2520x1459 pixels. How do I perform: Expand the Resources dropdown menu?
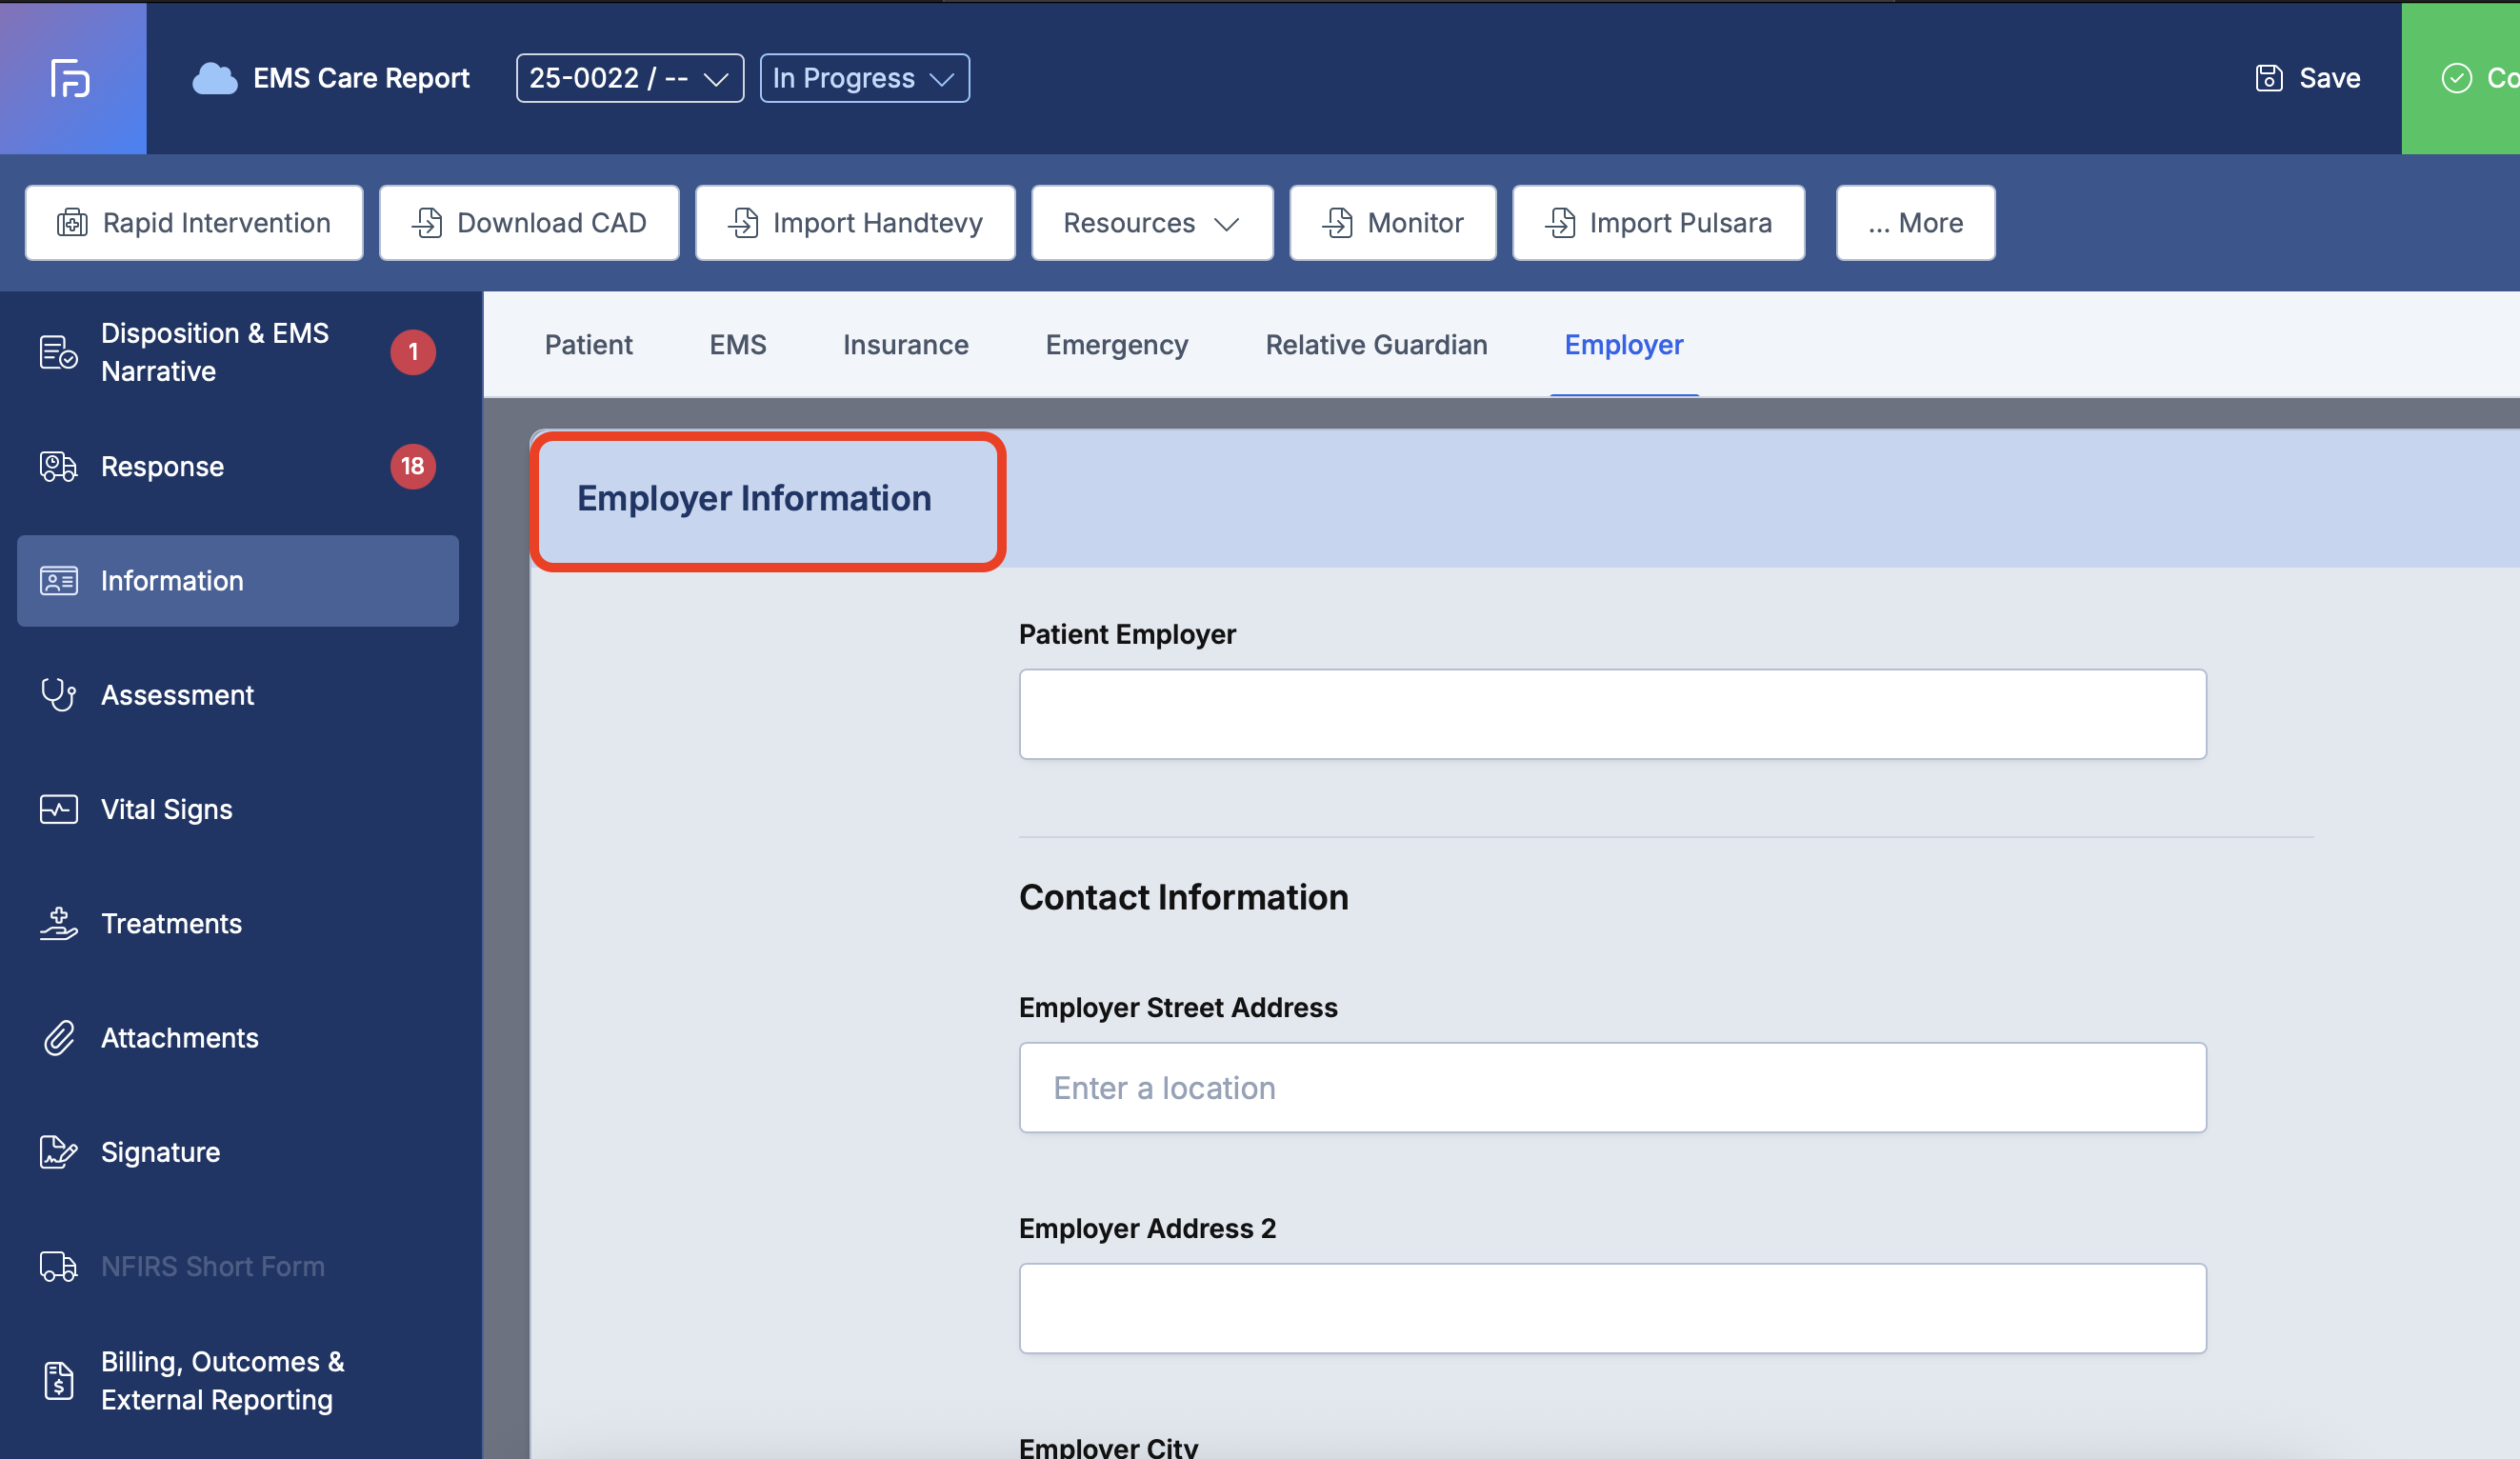pos(1151,223)
